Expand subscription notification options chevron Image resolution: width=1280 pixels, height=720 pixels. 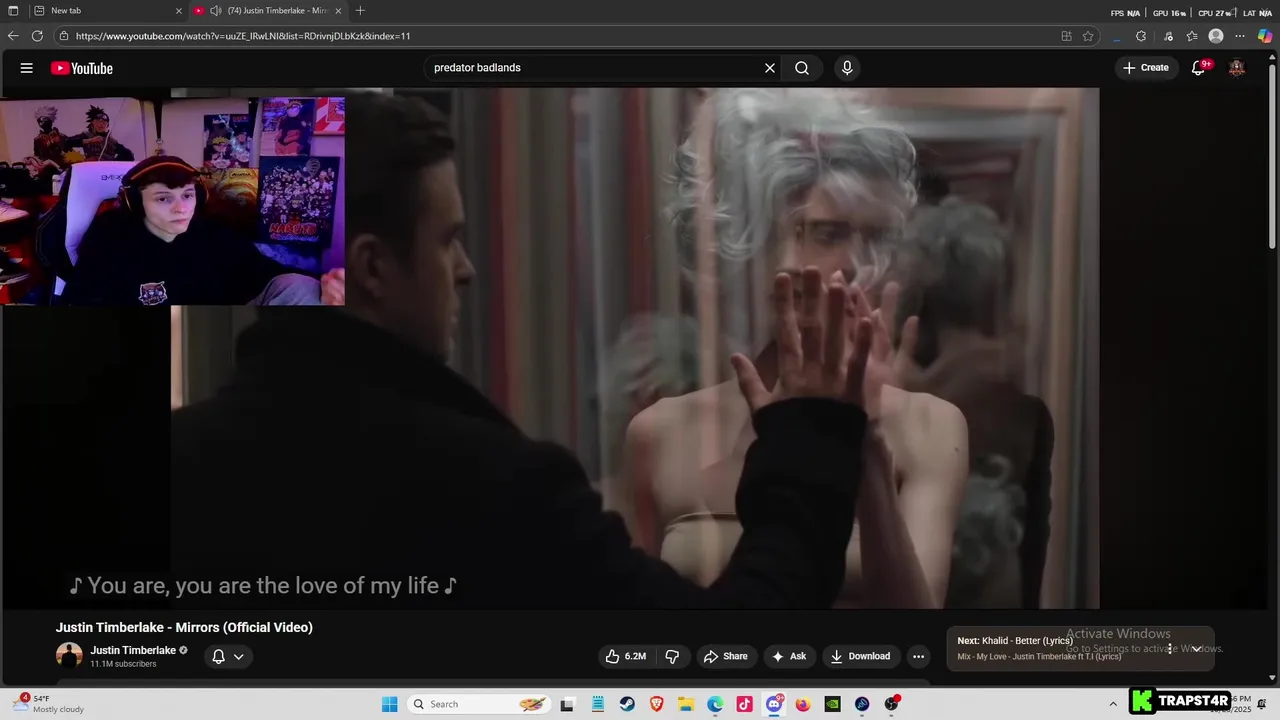coord(238,657)
